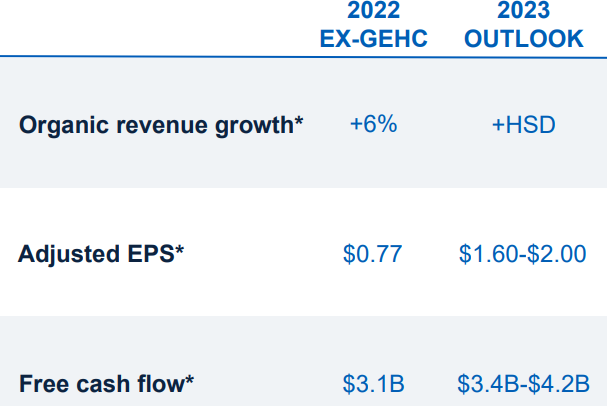Click the Free cash flow row label
This screenshot has width=607, height=406.
click(101, 382)
